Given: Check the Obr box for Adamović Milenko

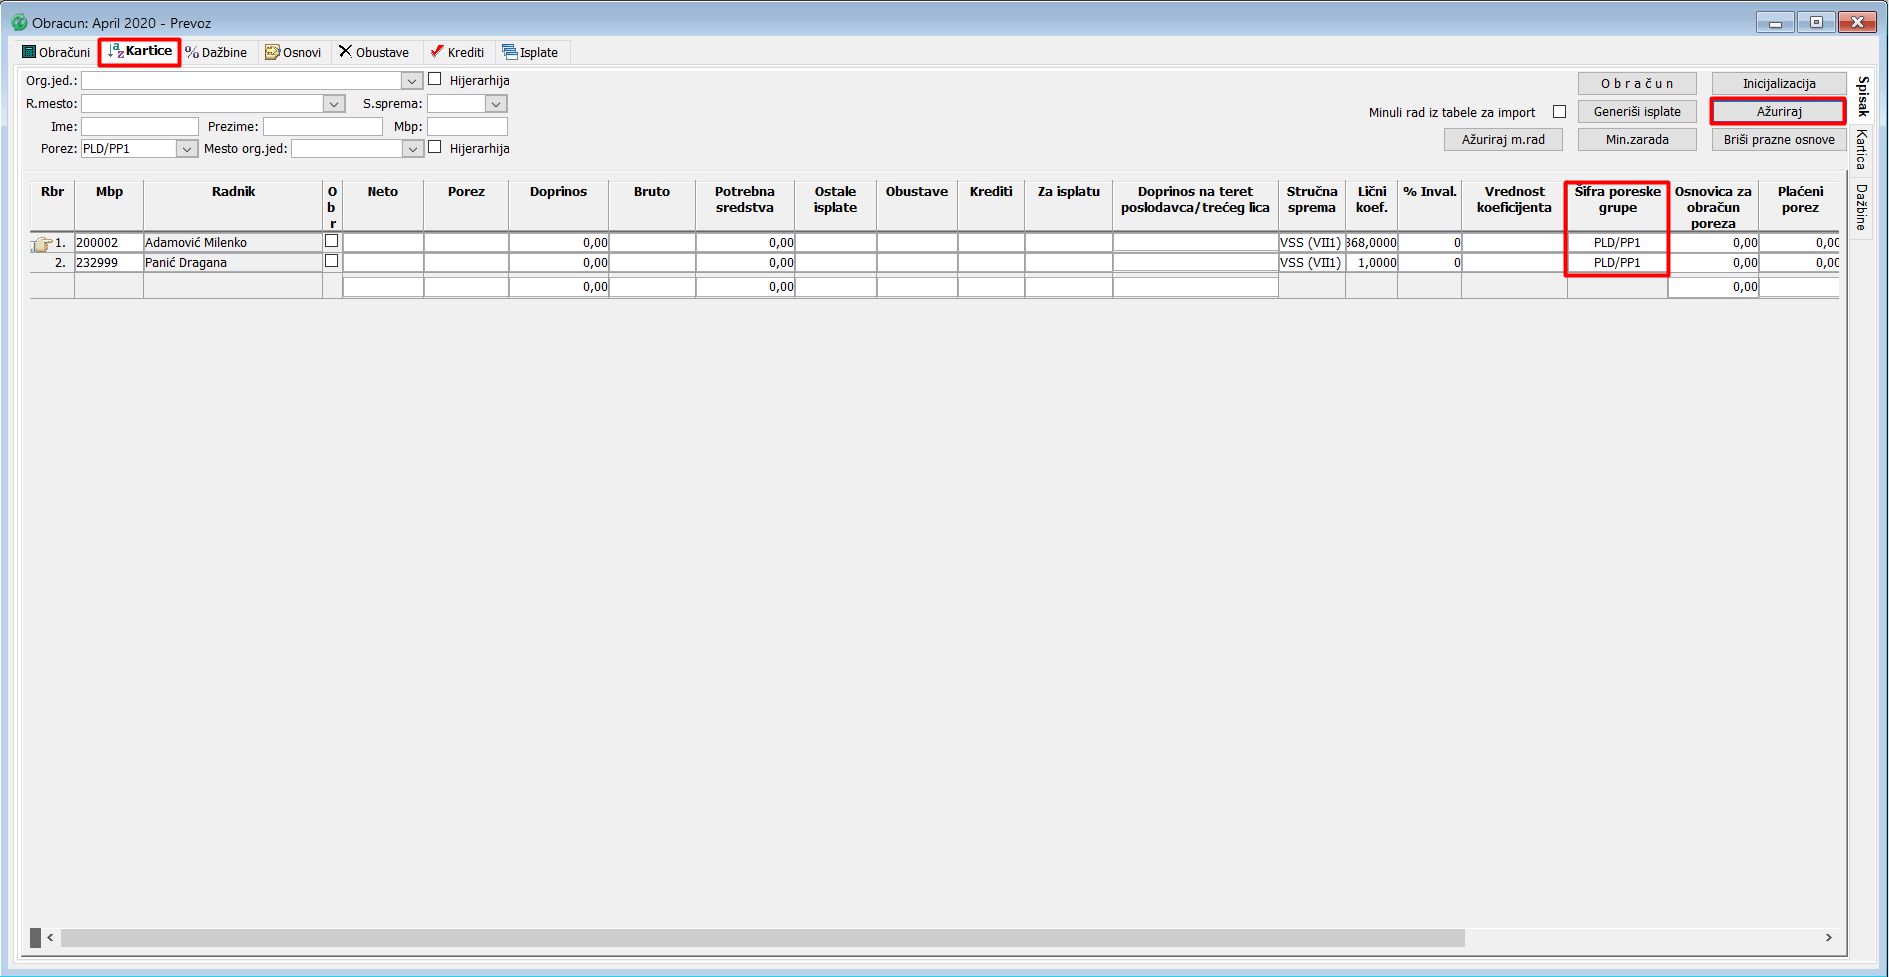Looking at the screenshot, I should click(332, 242).
